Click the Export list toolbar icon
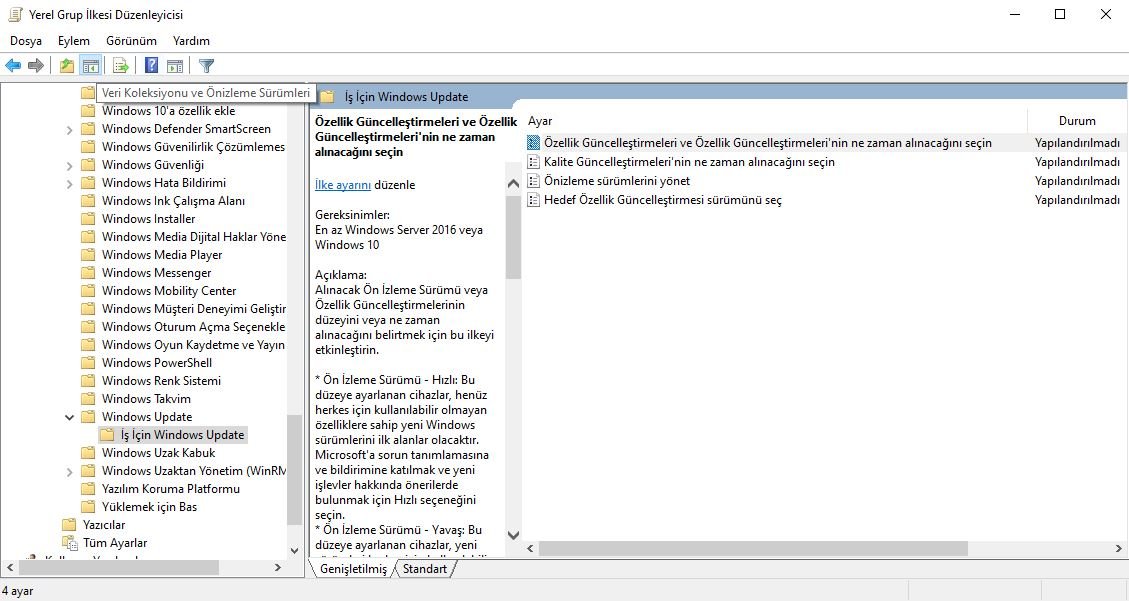This screenshot has height=601, width=1129. 120,66
